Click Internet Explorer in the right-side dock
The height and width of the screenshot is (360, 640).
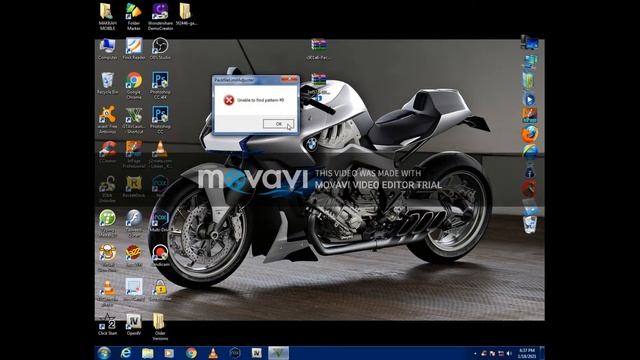530,152
